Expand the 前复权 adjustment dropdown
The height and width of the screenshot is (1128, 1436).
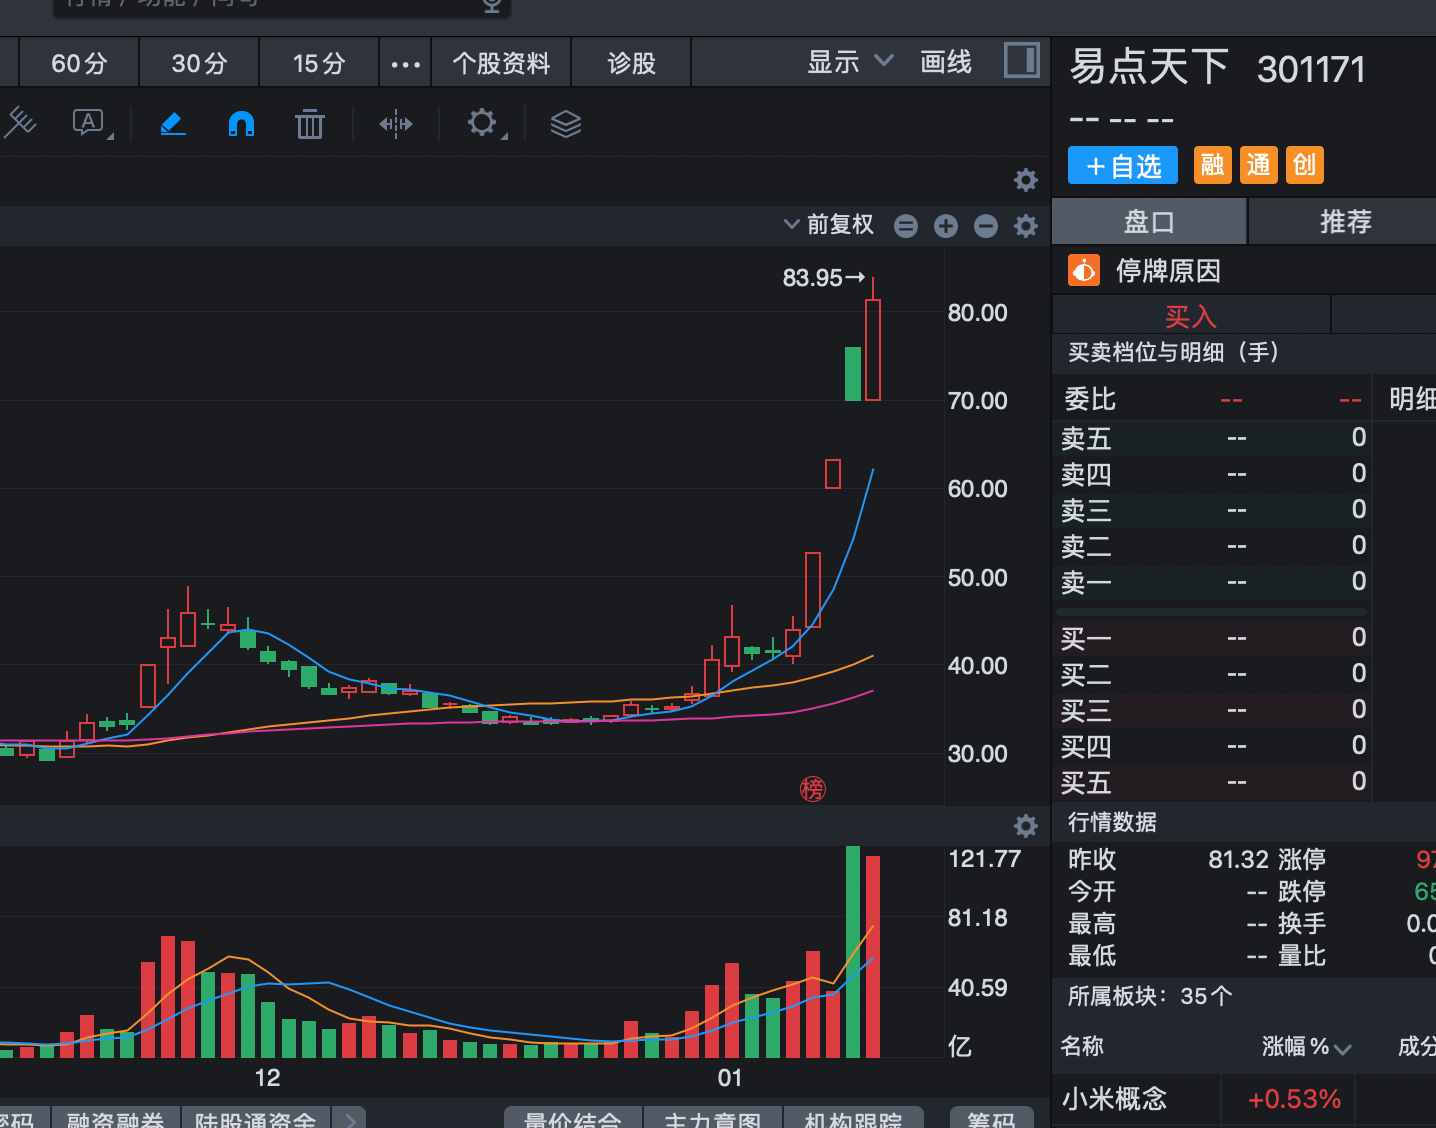tap(829, 224)
